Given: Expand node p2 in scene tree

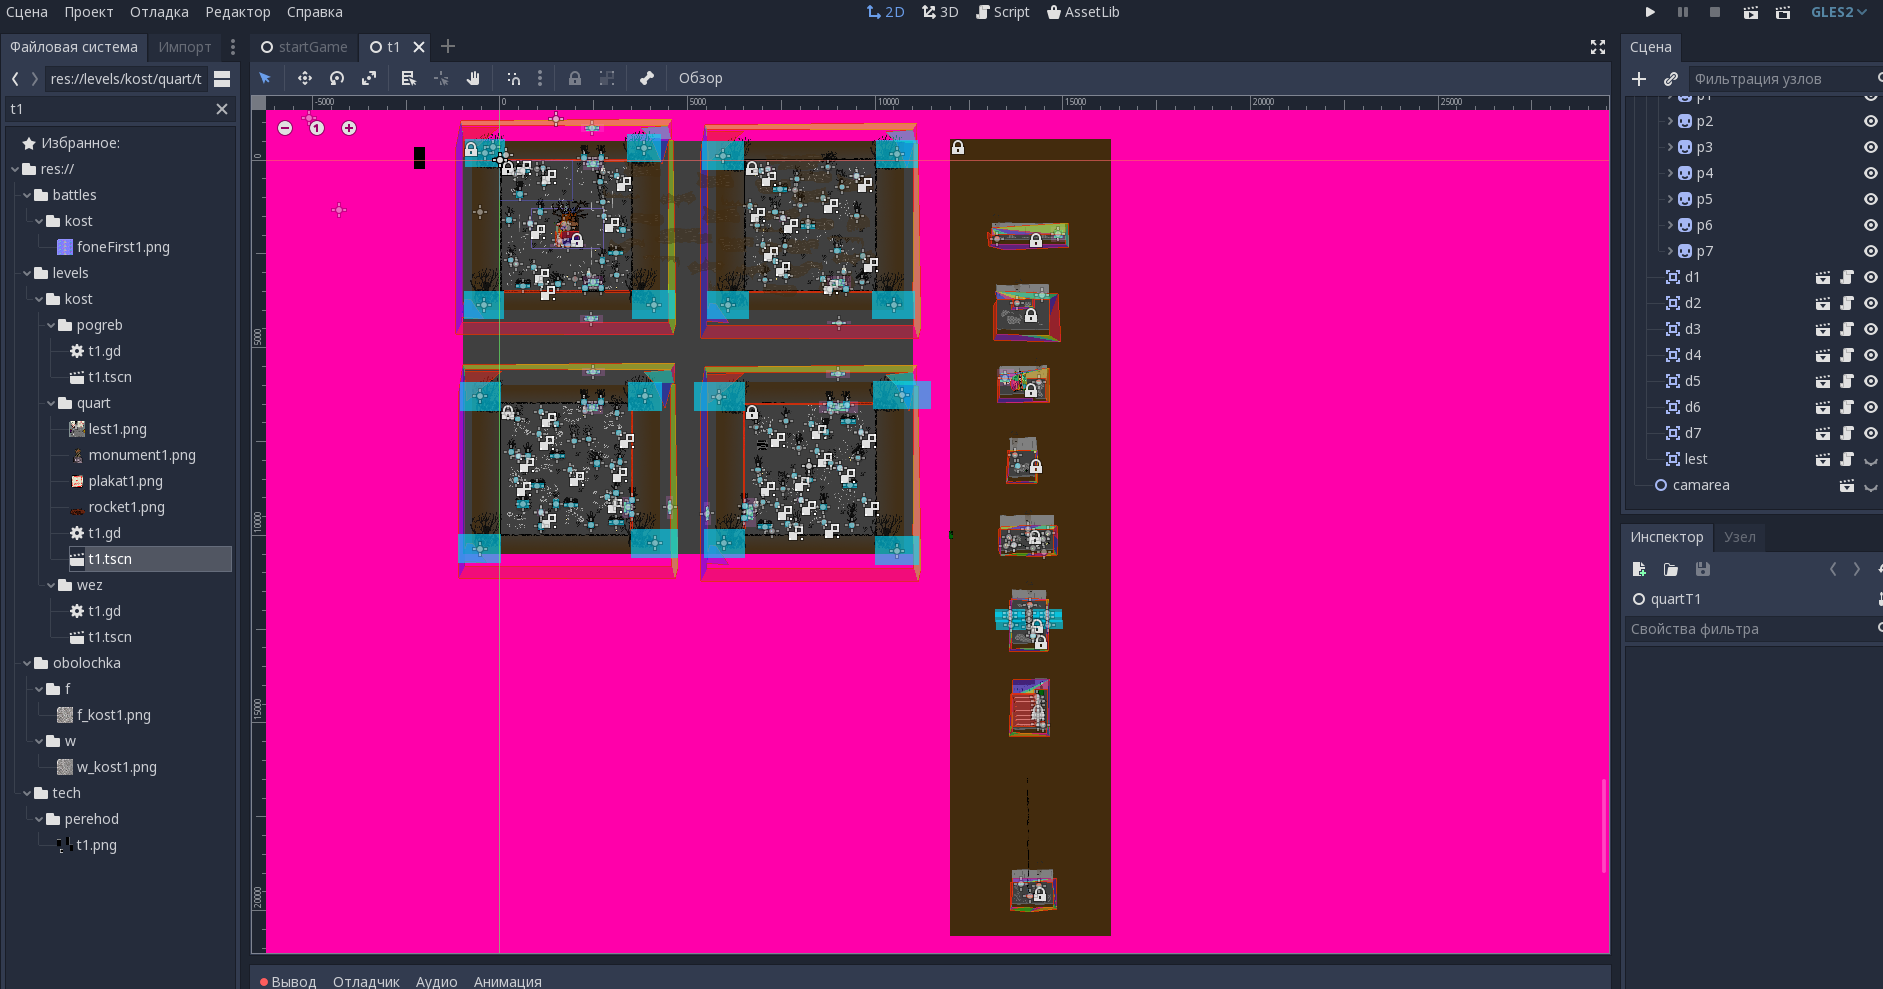Looking at the screenshot, I should tap(1670, 121).
